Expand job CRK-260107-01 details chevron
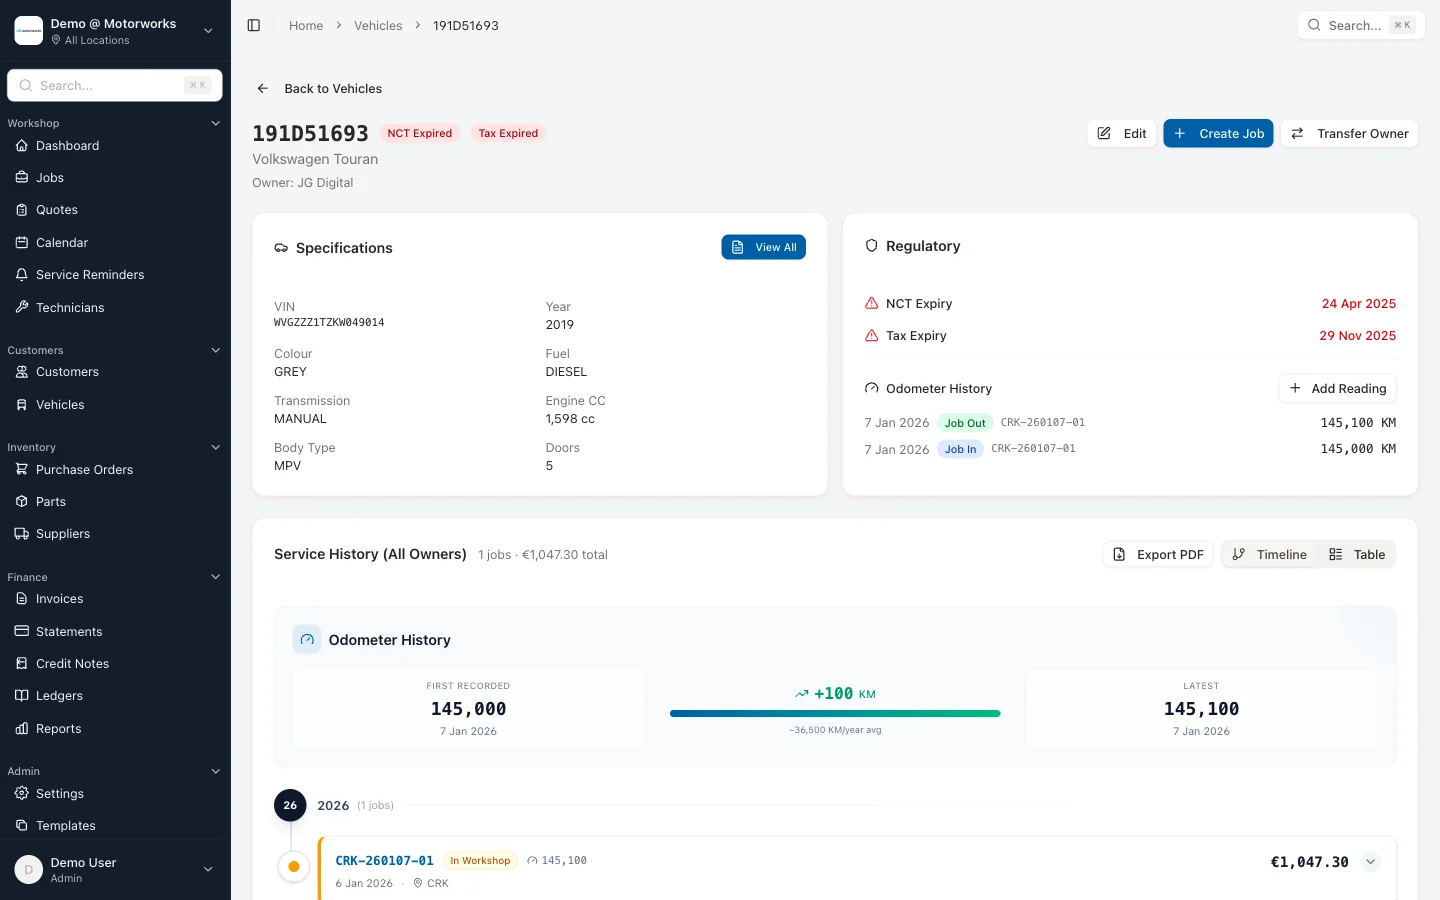1440x900 pixels. tap(1371, 862)
